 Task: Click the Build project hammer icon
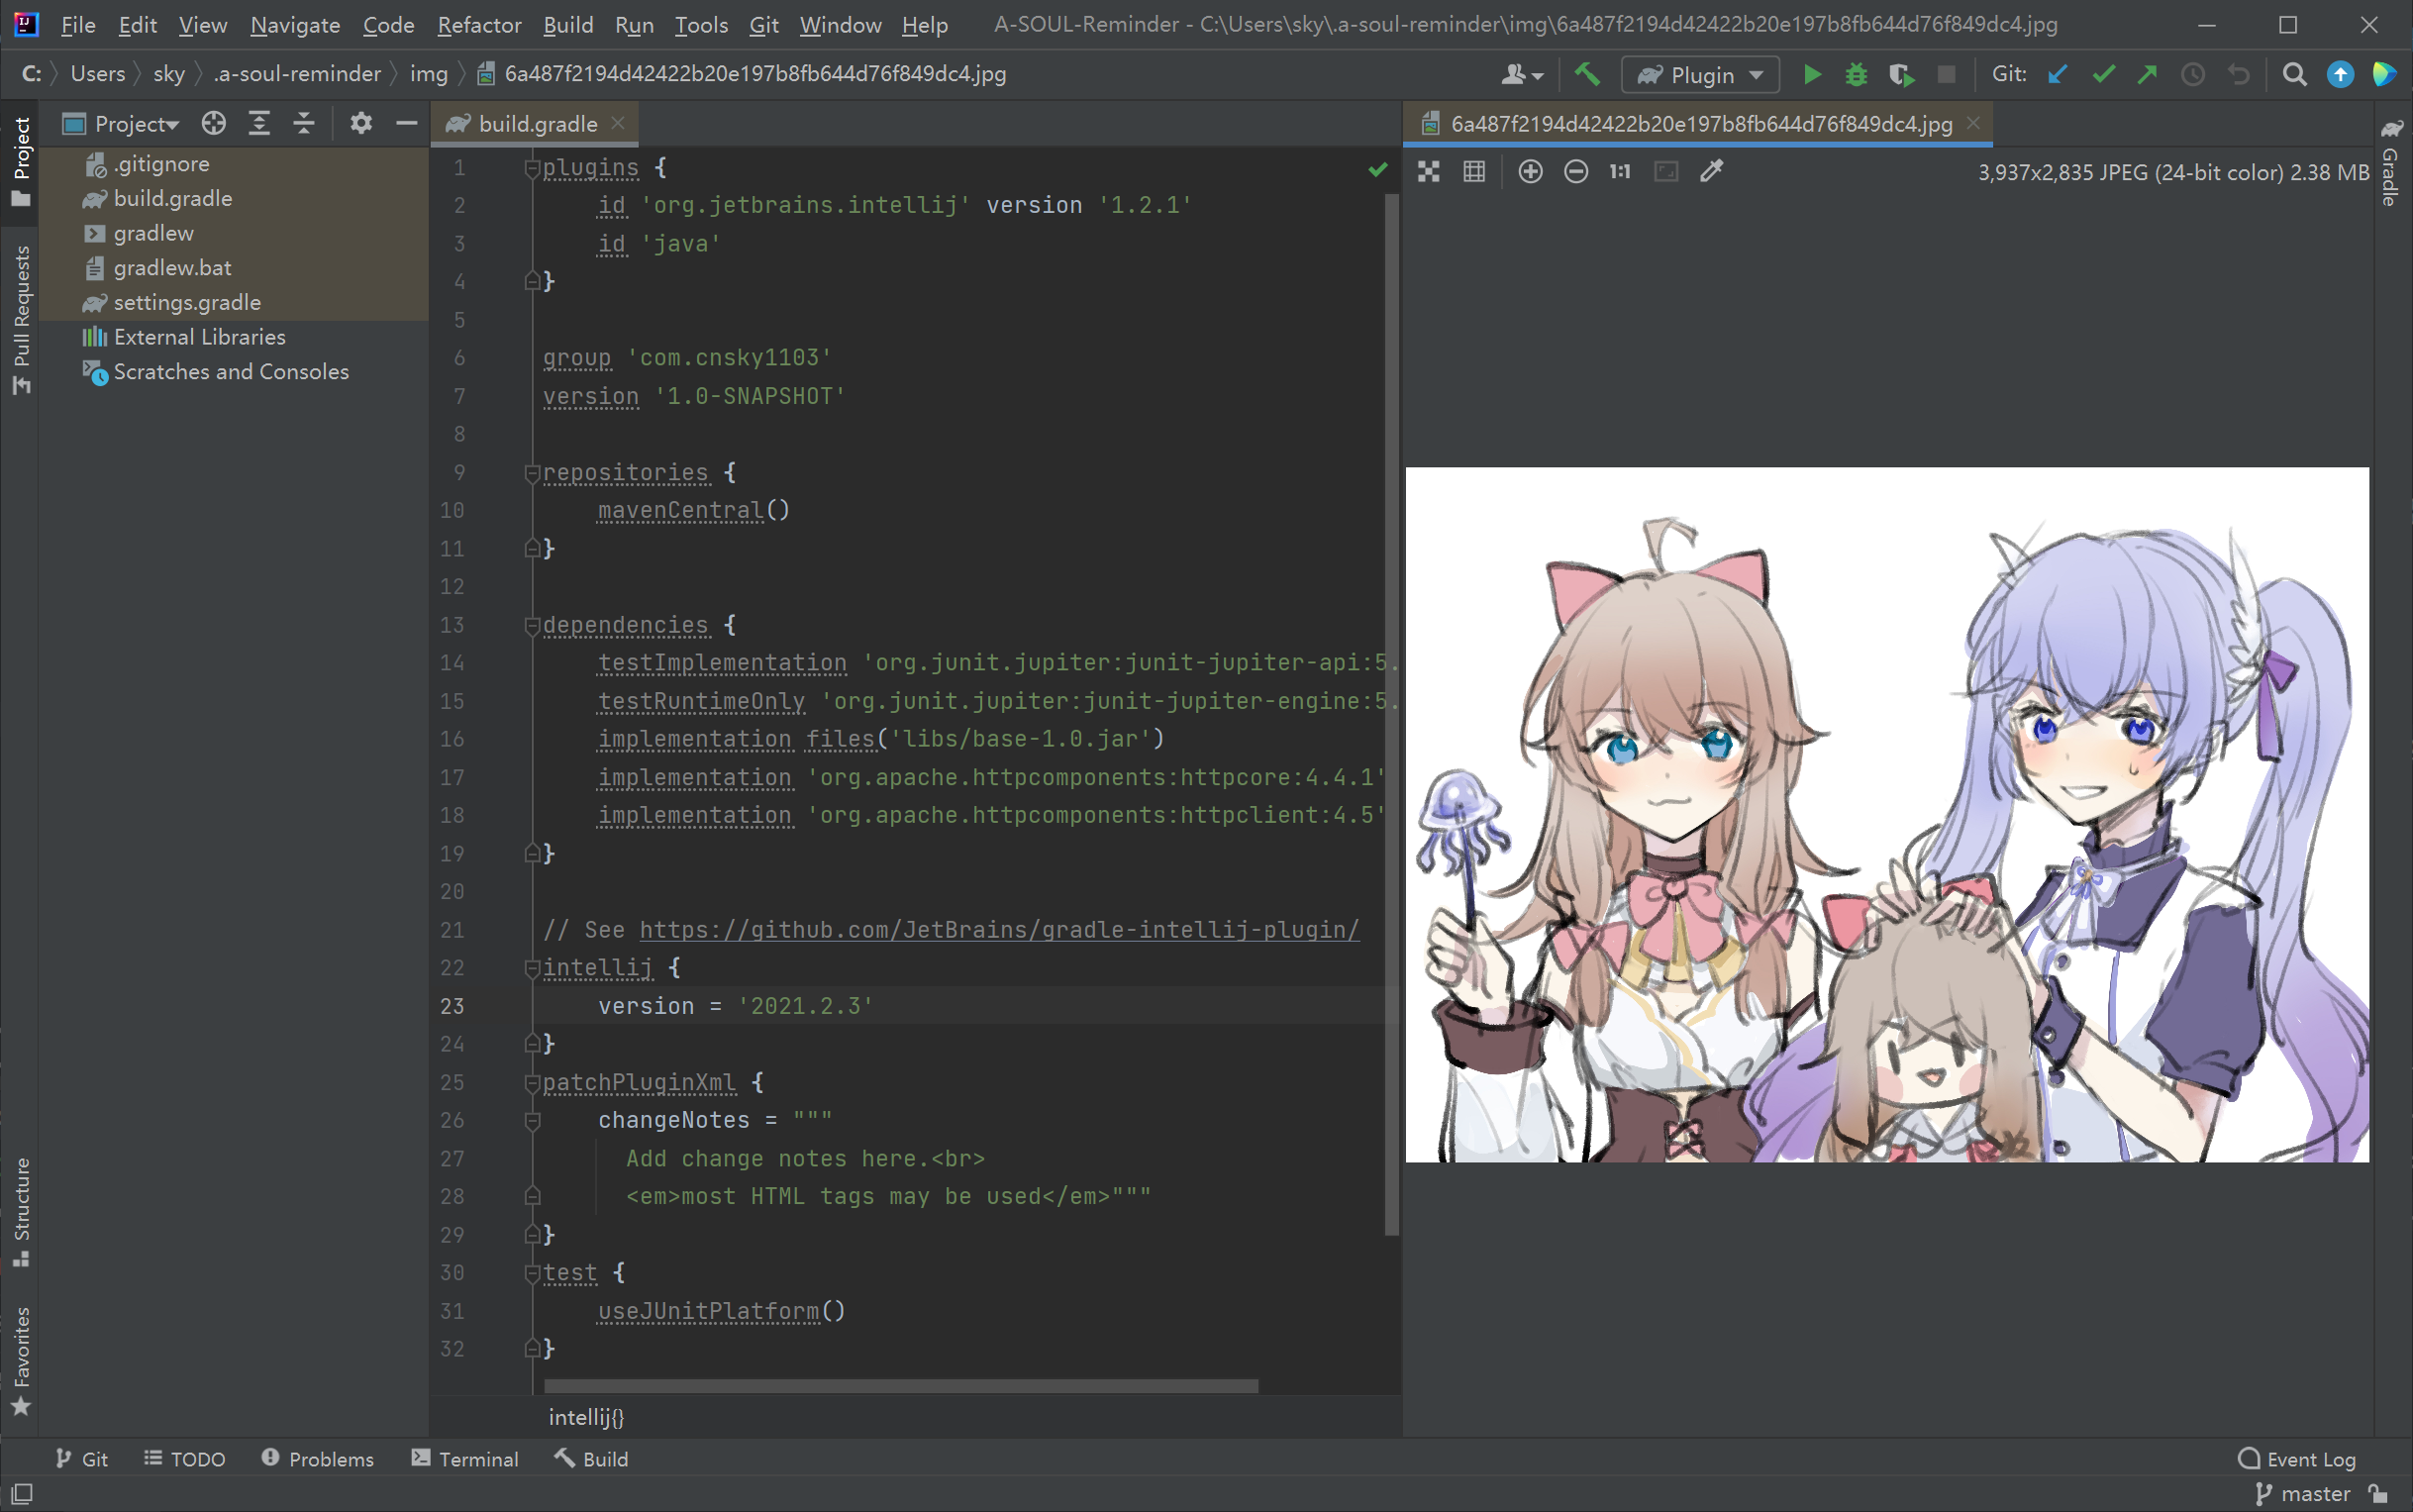[1587, 75]
